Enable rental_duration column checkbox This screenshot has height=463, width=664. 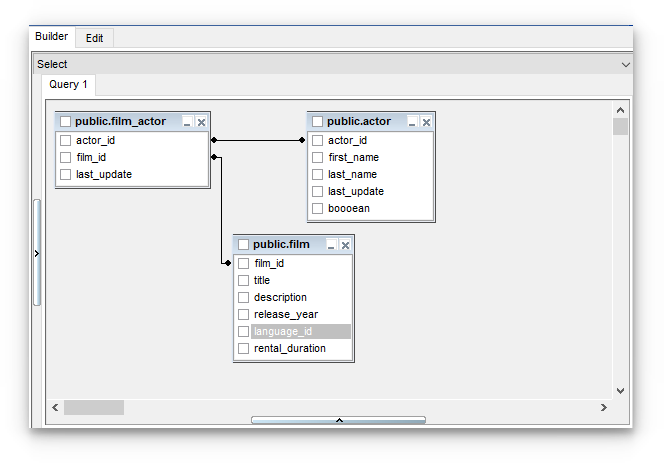pyautogui.click(x=243, y=348)
